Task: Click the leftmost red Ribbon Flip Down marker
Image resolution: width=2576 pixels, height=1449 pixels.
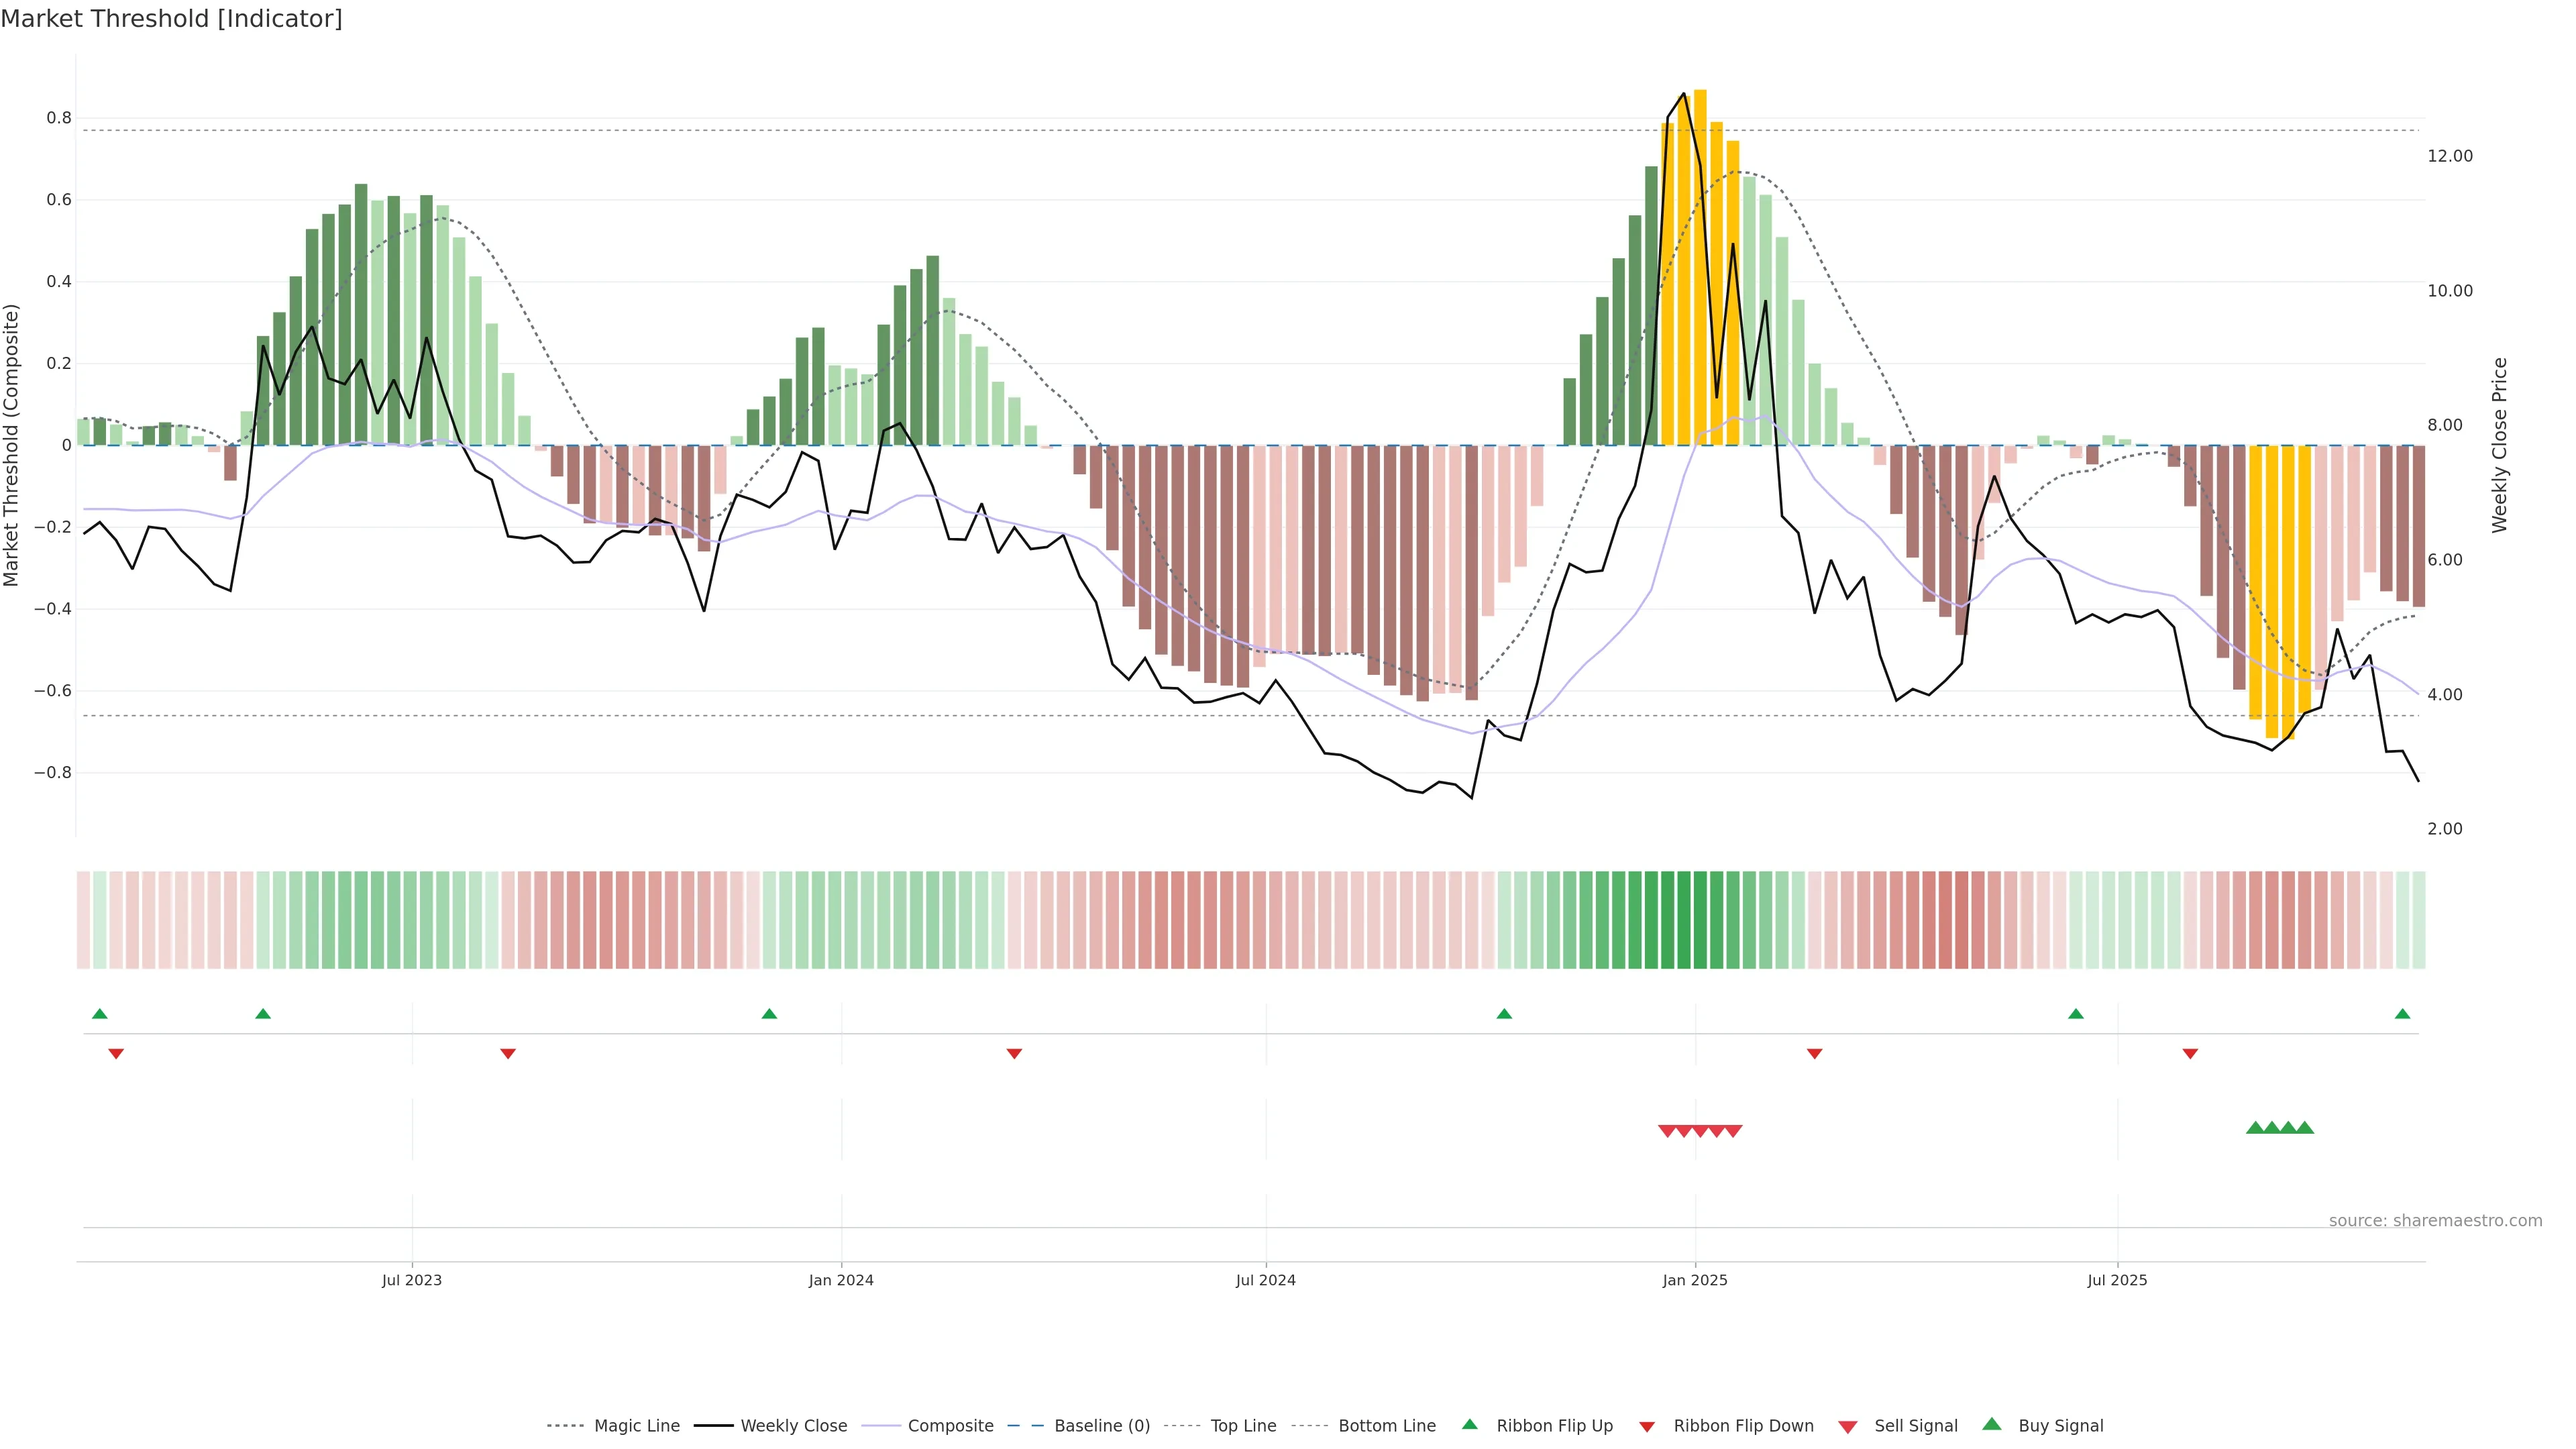Action: coord(116,1053)
